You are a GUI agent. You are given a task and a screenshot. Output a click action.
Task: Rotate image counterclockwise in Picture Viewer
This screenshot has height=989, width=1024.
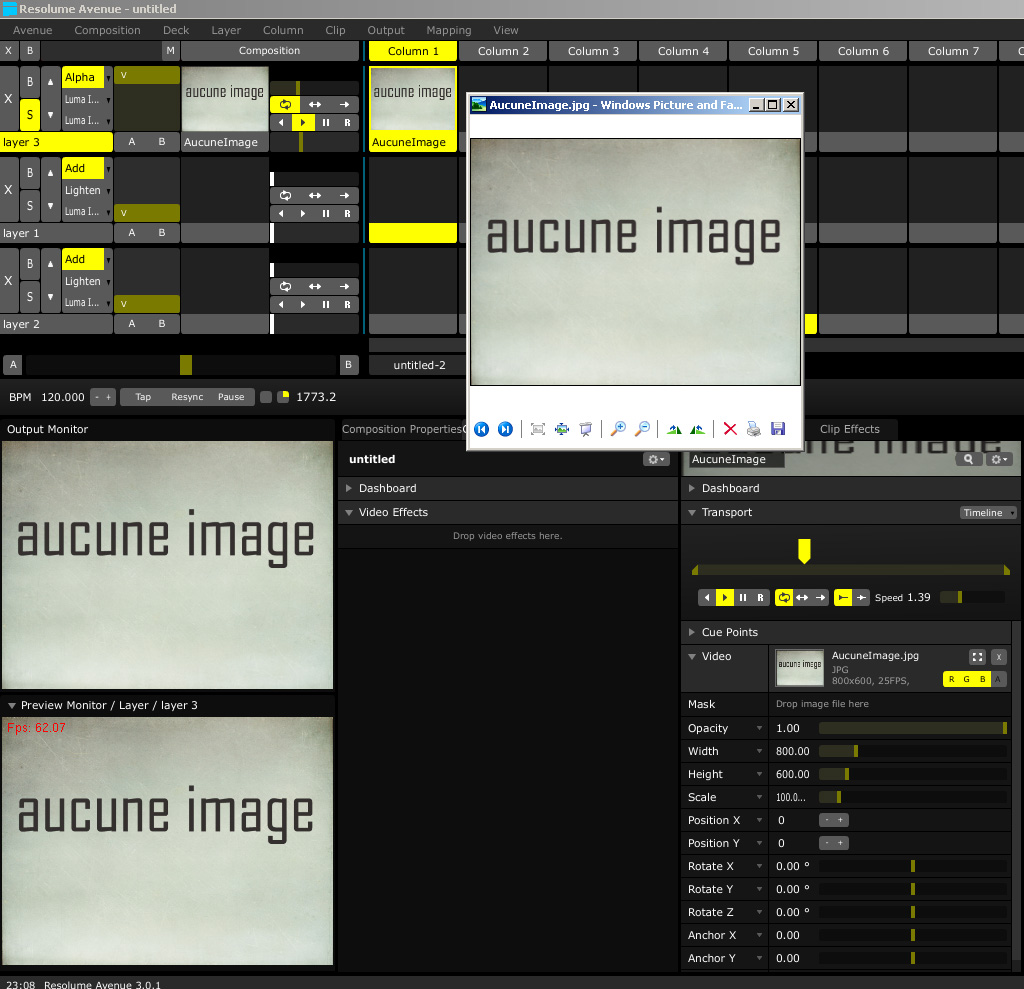[697, 429]
